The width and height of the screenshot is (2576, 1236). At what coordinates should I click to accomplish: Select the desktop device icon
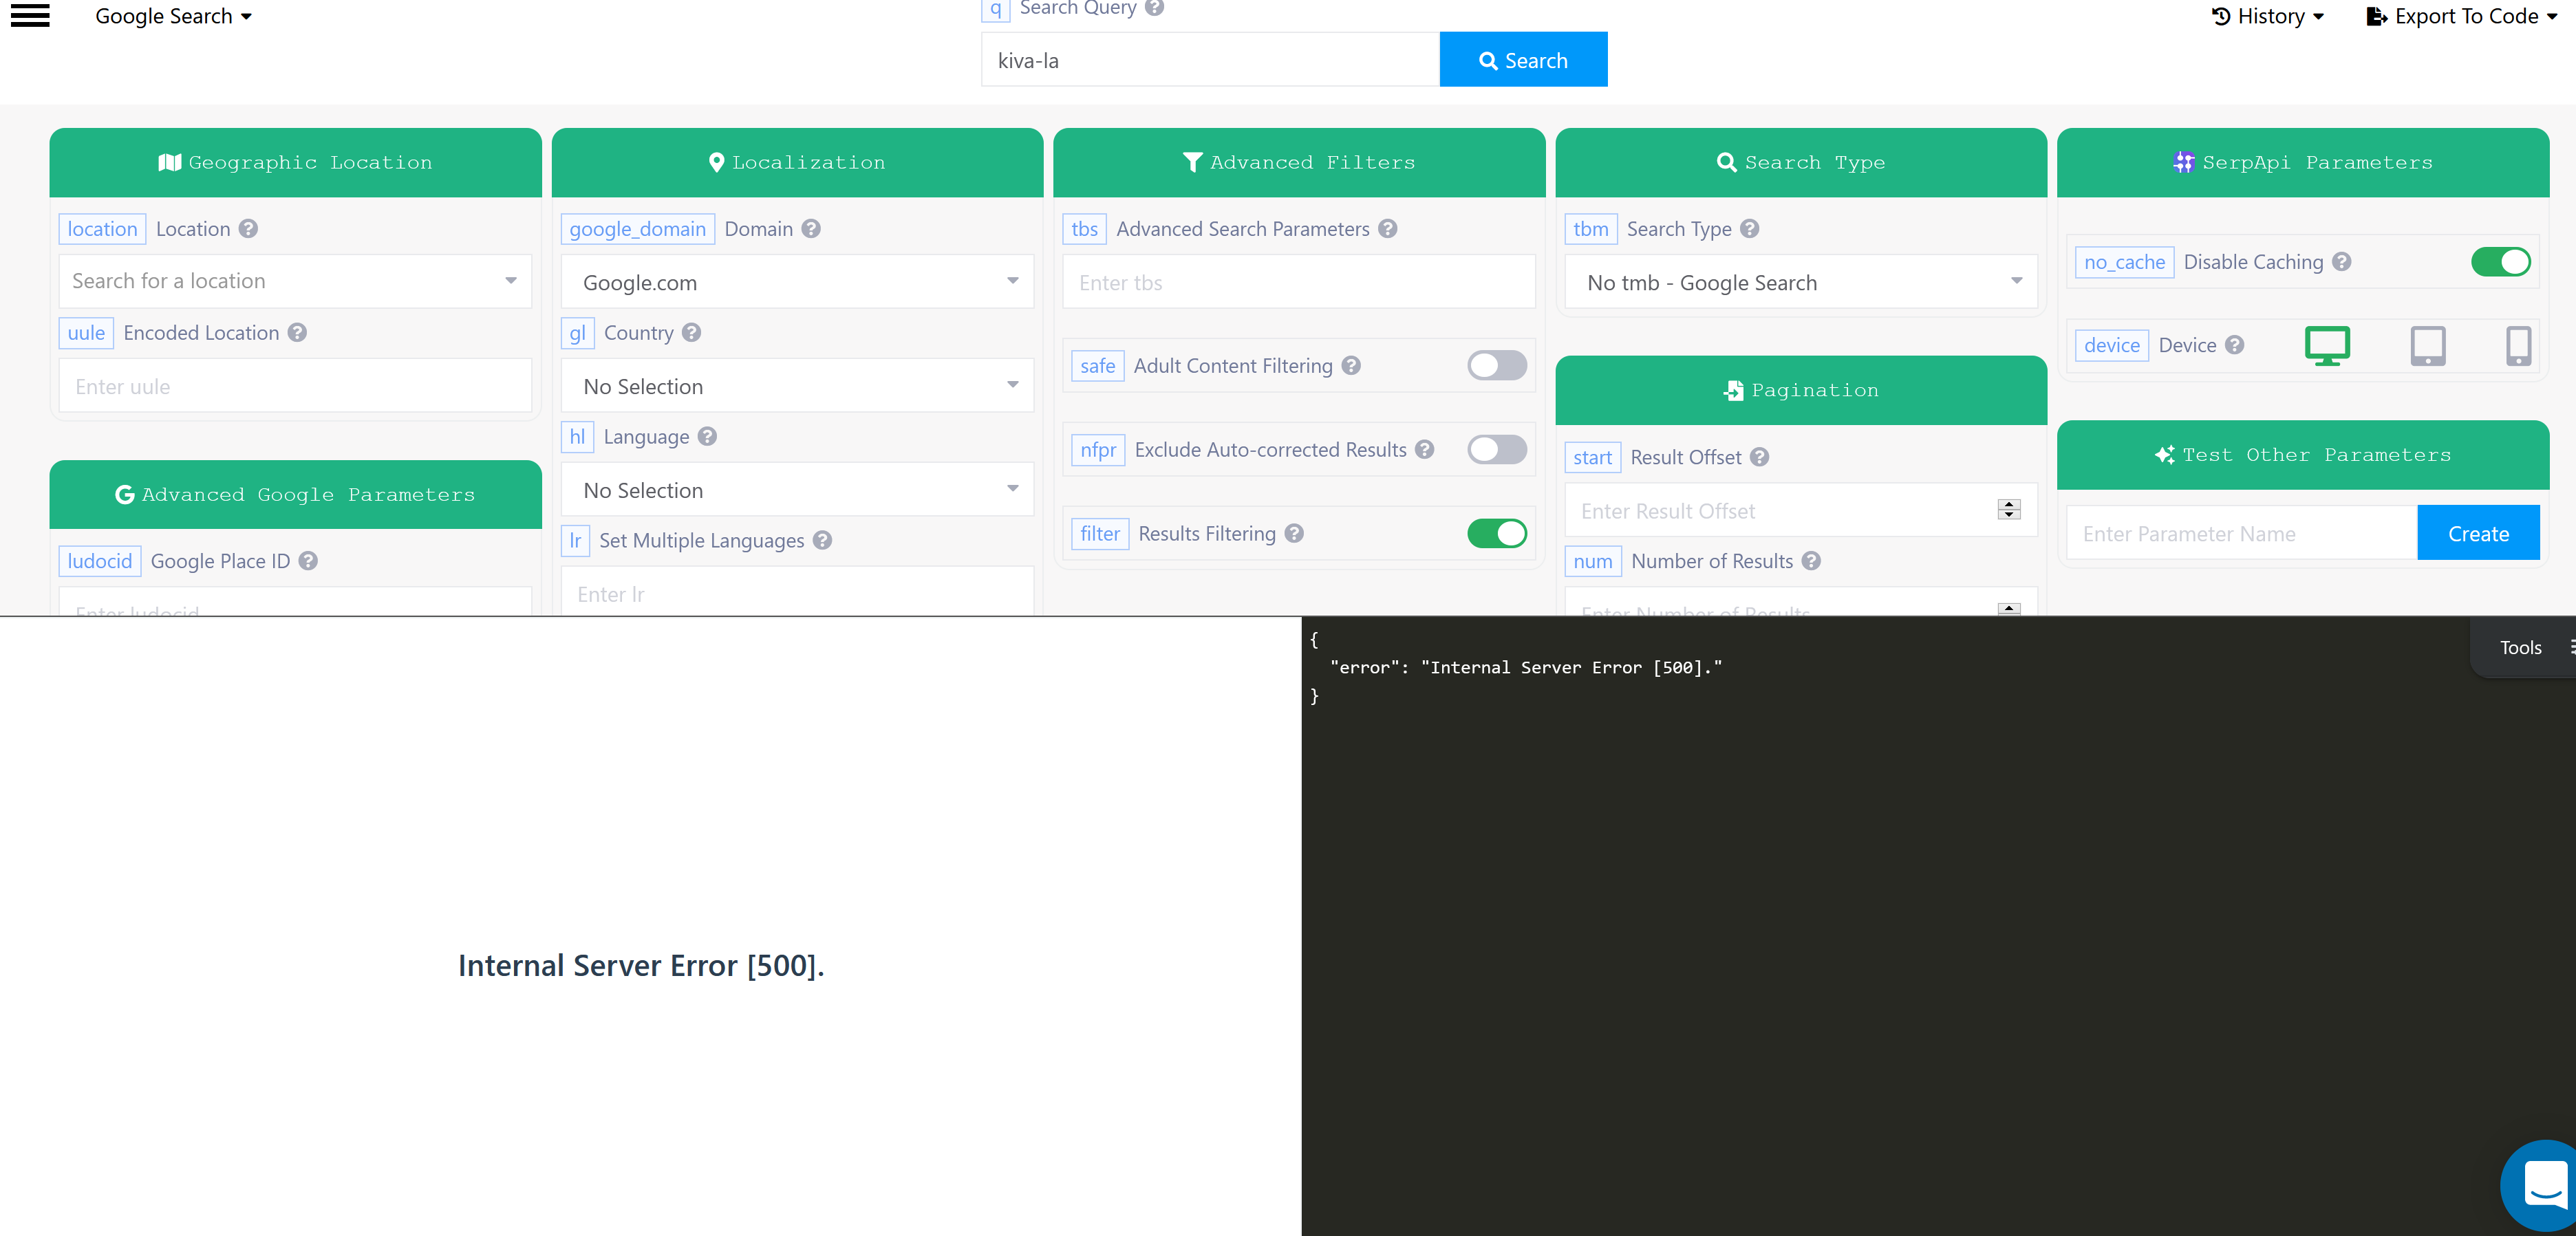2327,346
